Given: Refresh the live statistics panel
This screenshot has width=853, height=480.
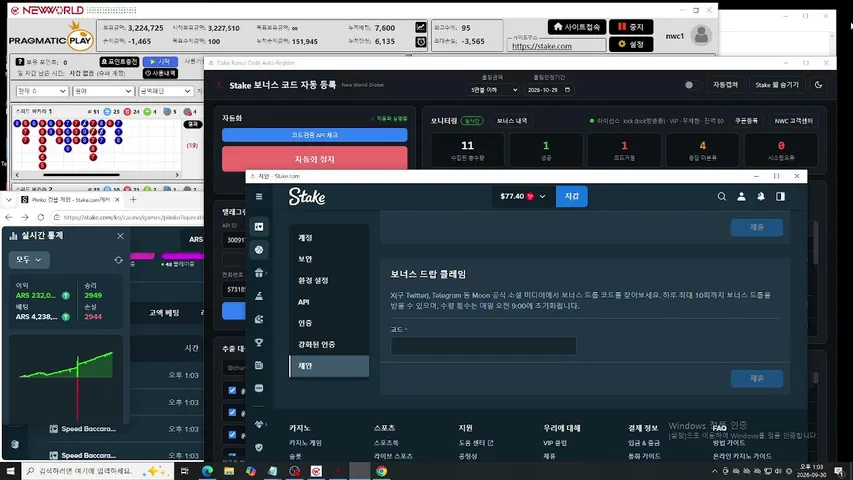Looking at the screenshot, I should coord(118,260).
